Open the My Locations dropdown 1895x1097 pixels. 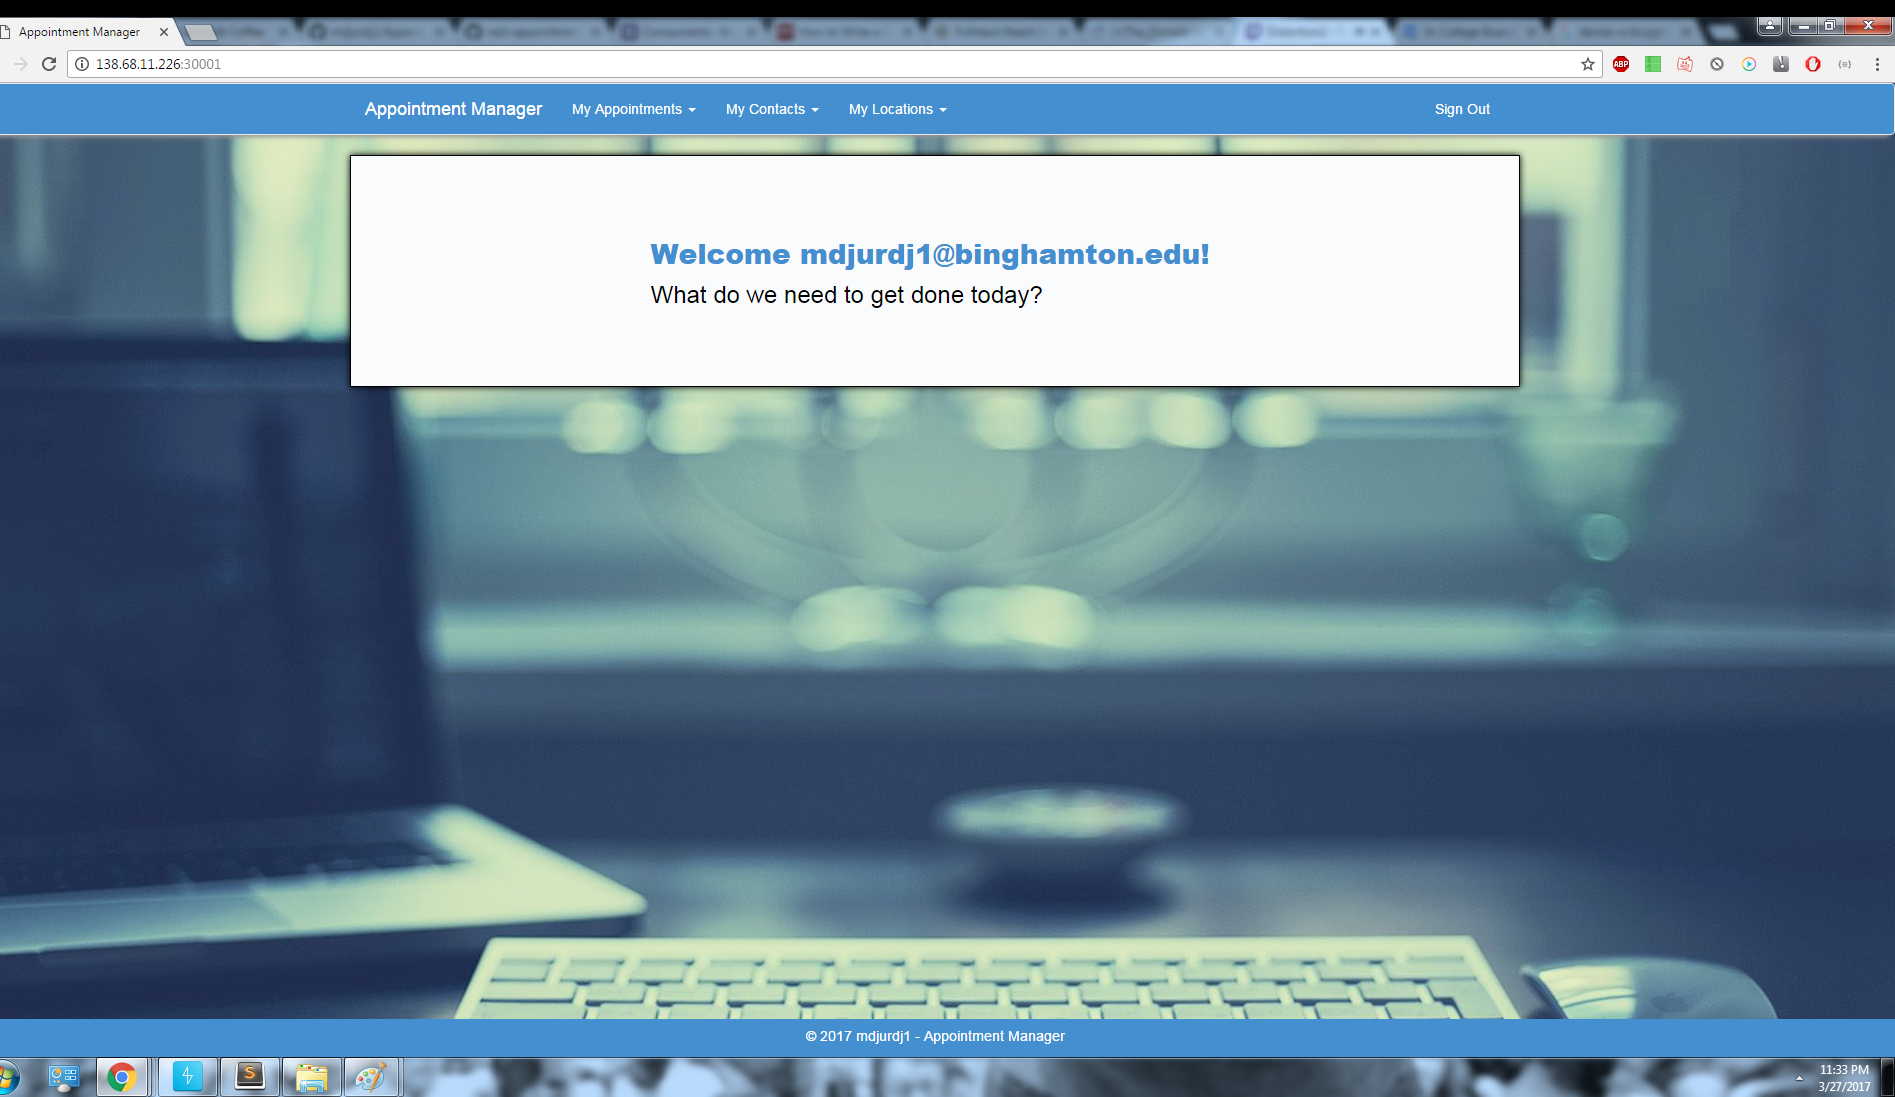(x=897, y=109)
